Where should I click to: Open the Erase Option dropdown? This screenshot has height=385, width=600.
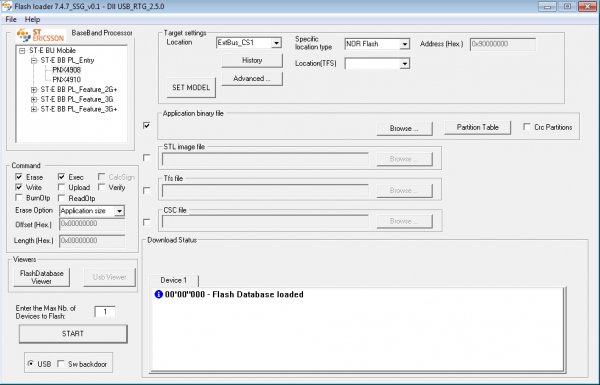pyautogui.click(x=119, y=211)
